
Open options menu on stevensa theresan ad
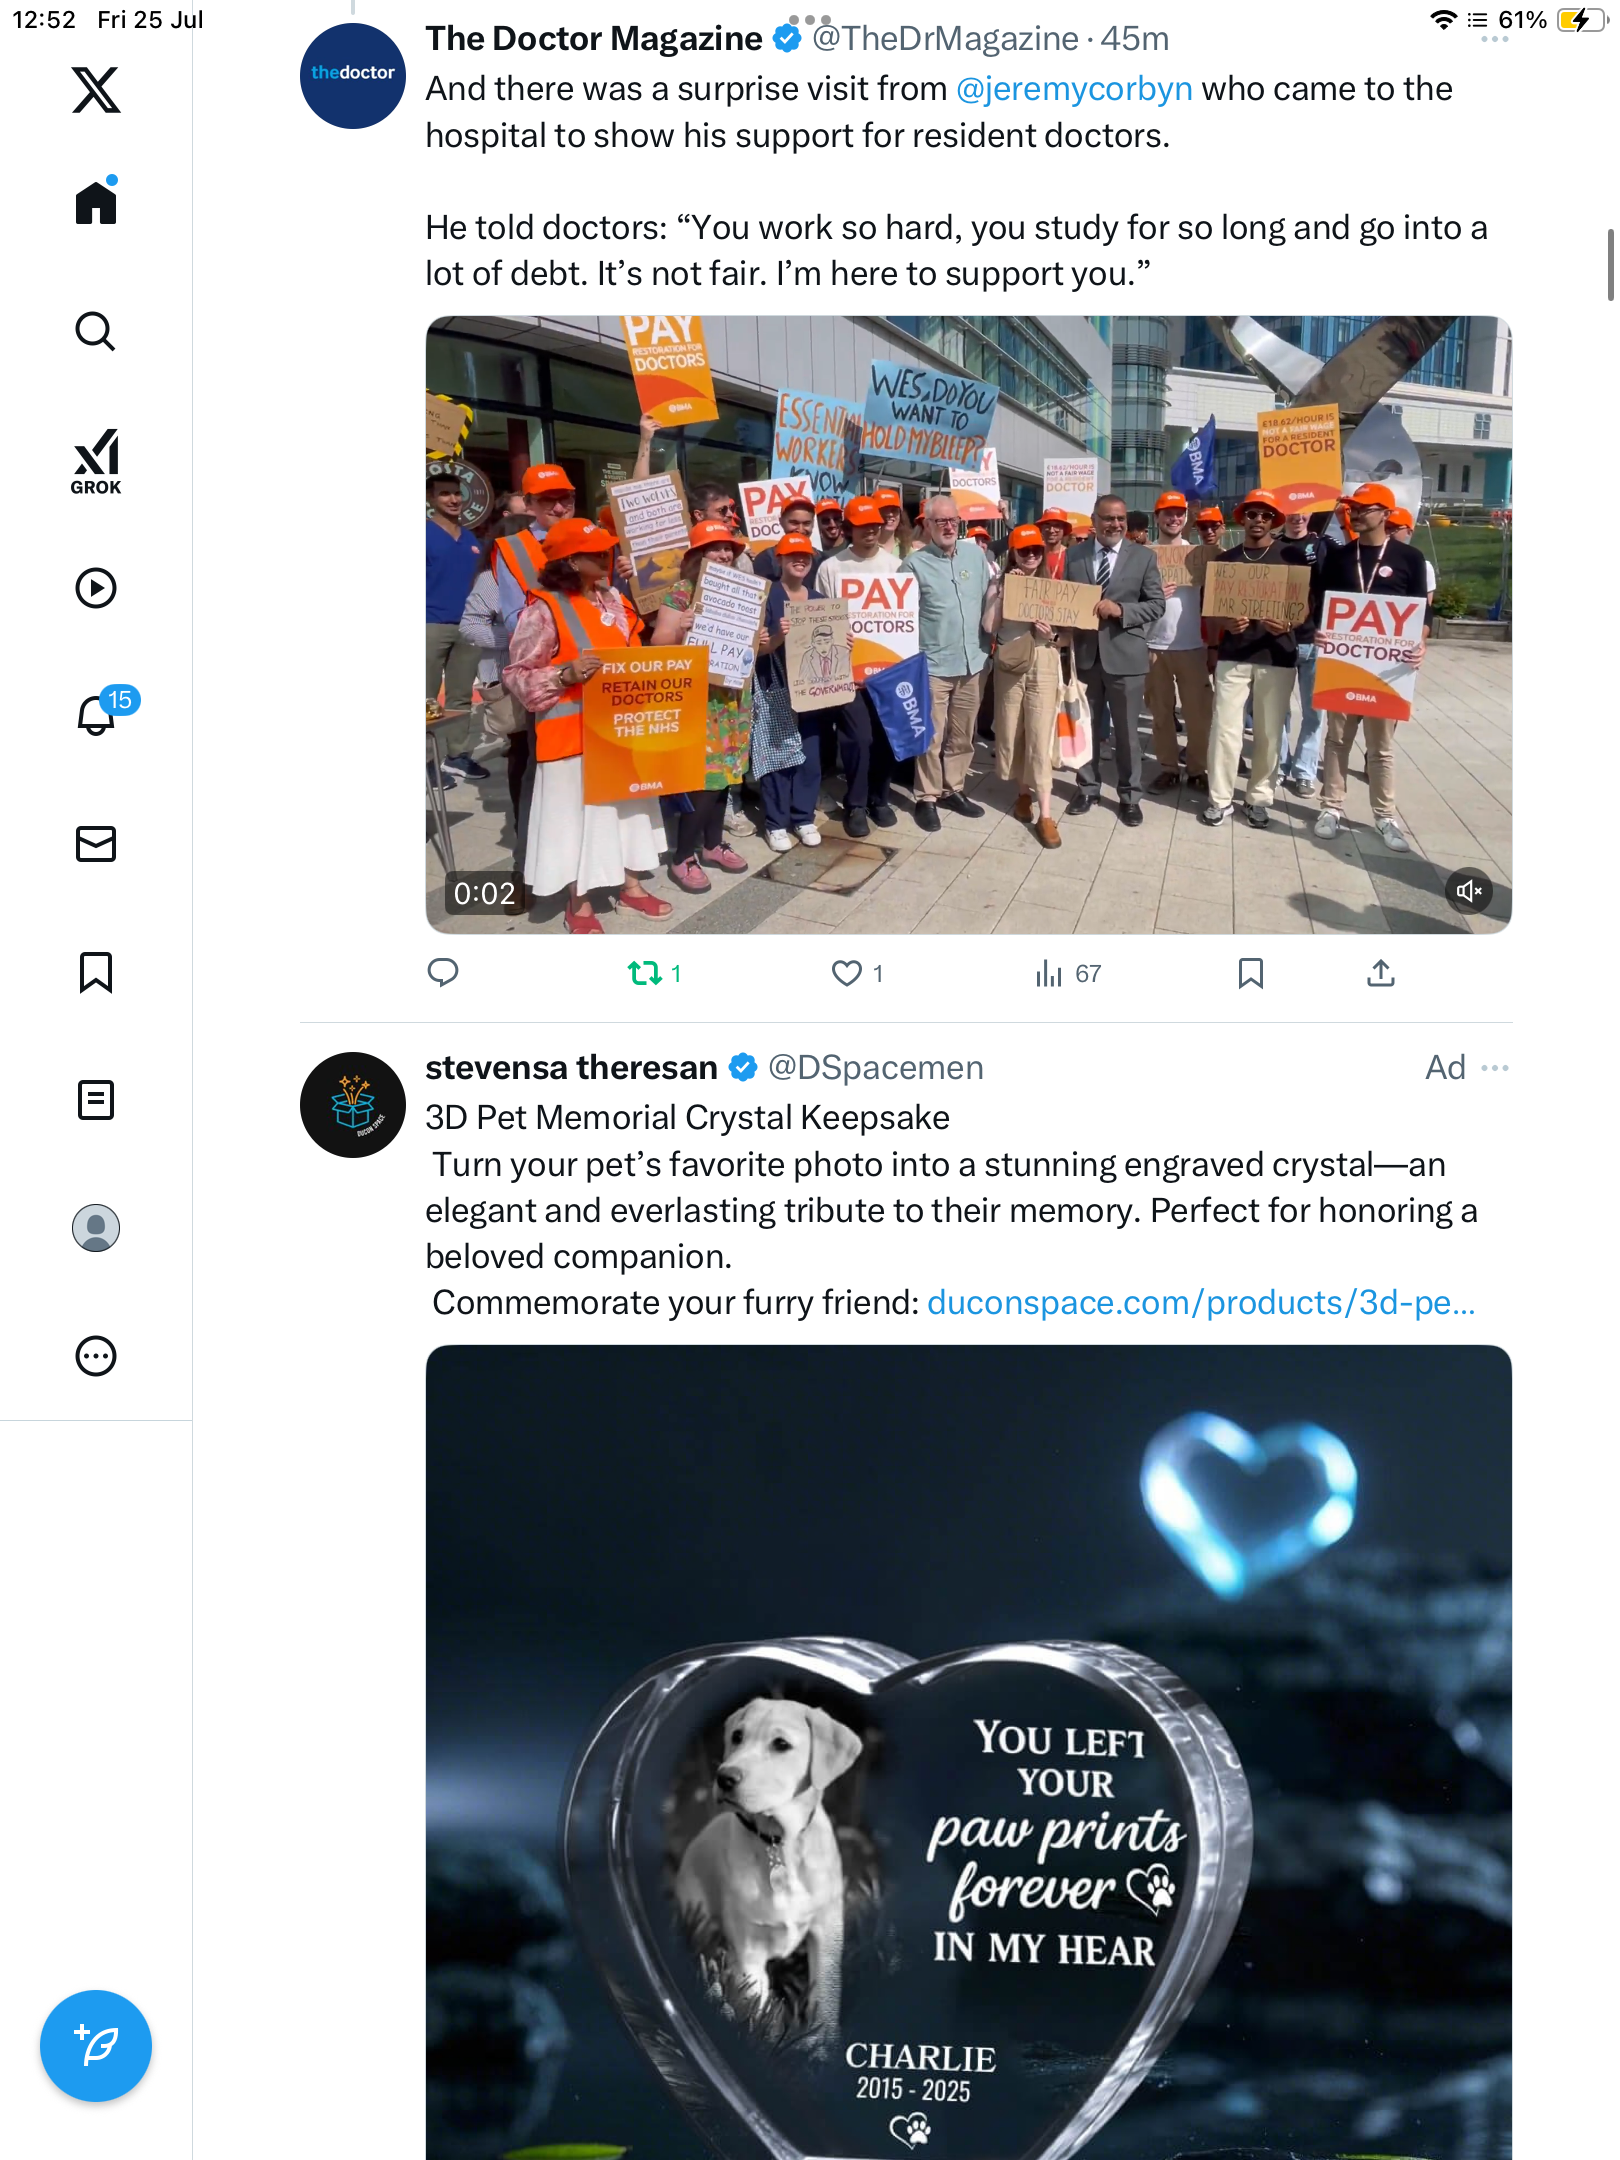(1495, 1068)
